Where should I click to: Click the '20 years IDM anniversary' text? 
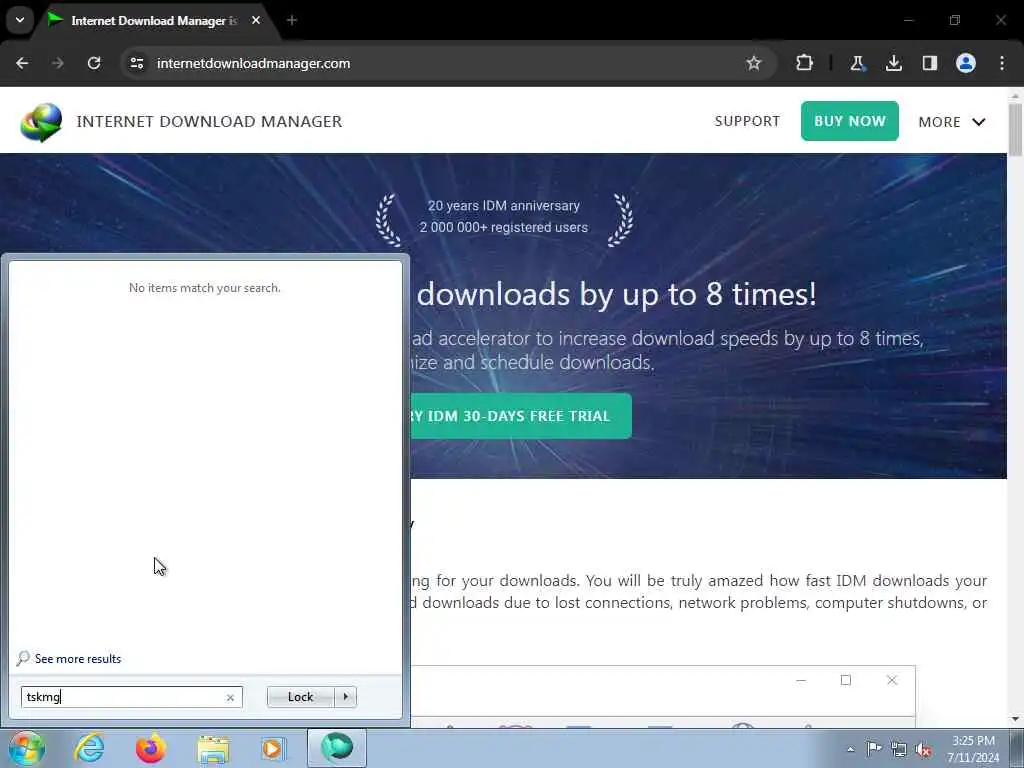point(504,206)
